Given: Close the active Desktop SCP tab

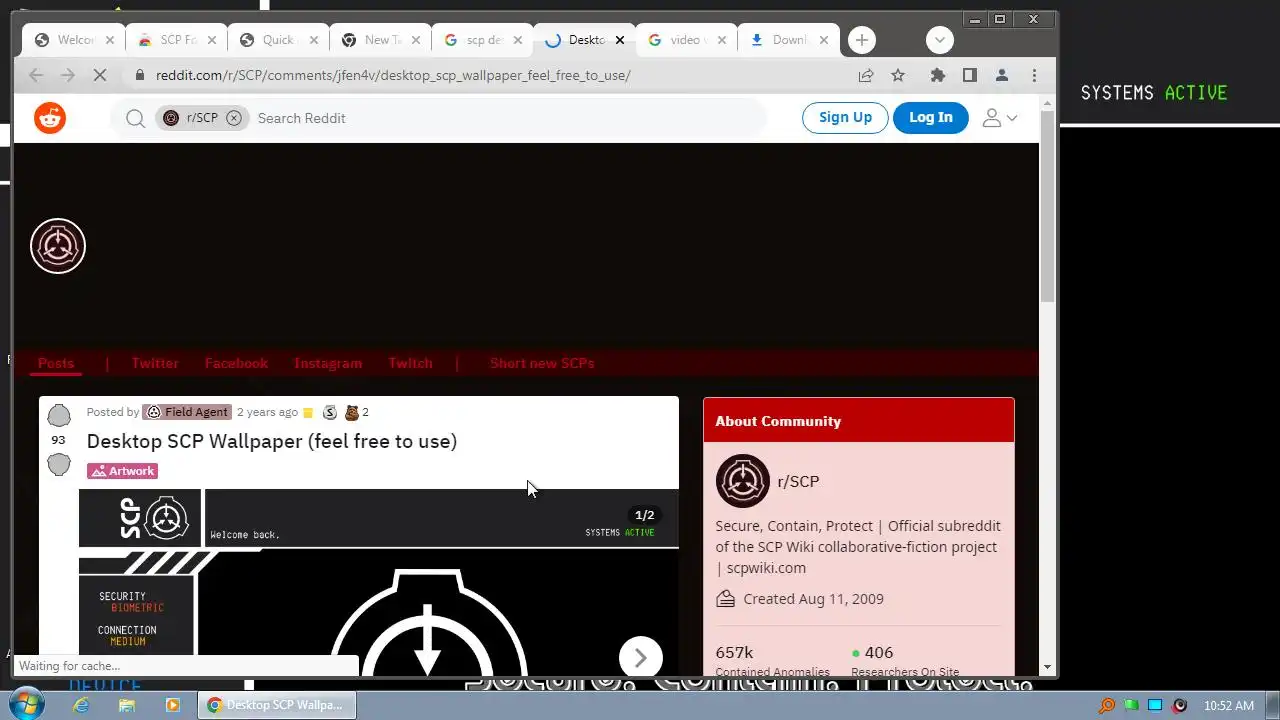Looking at the screenshot, I should point(620,40).
